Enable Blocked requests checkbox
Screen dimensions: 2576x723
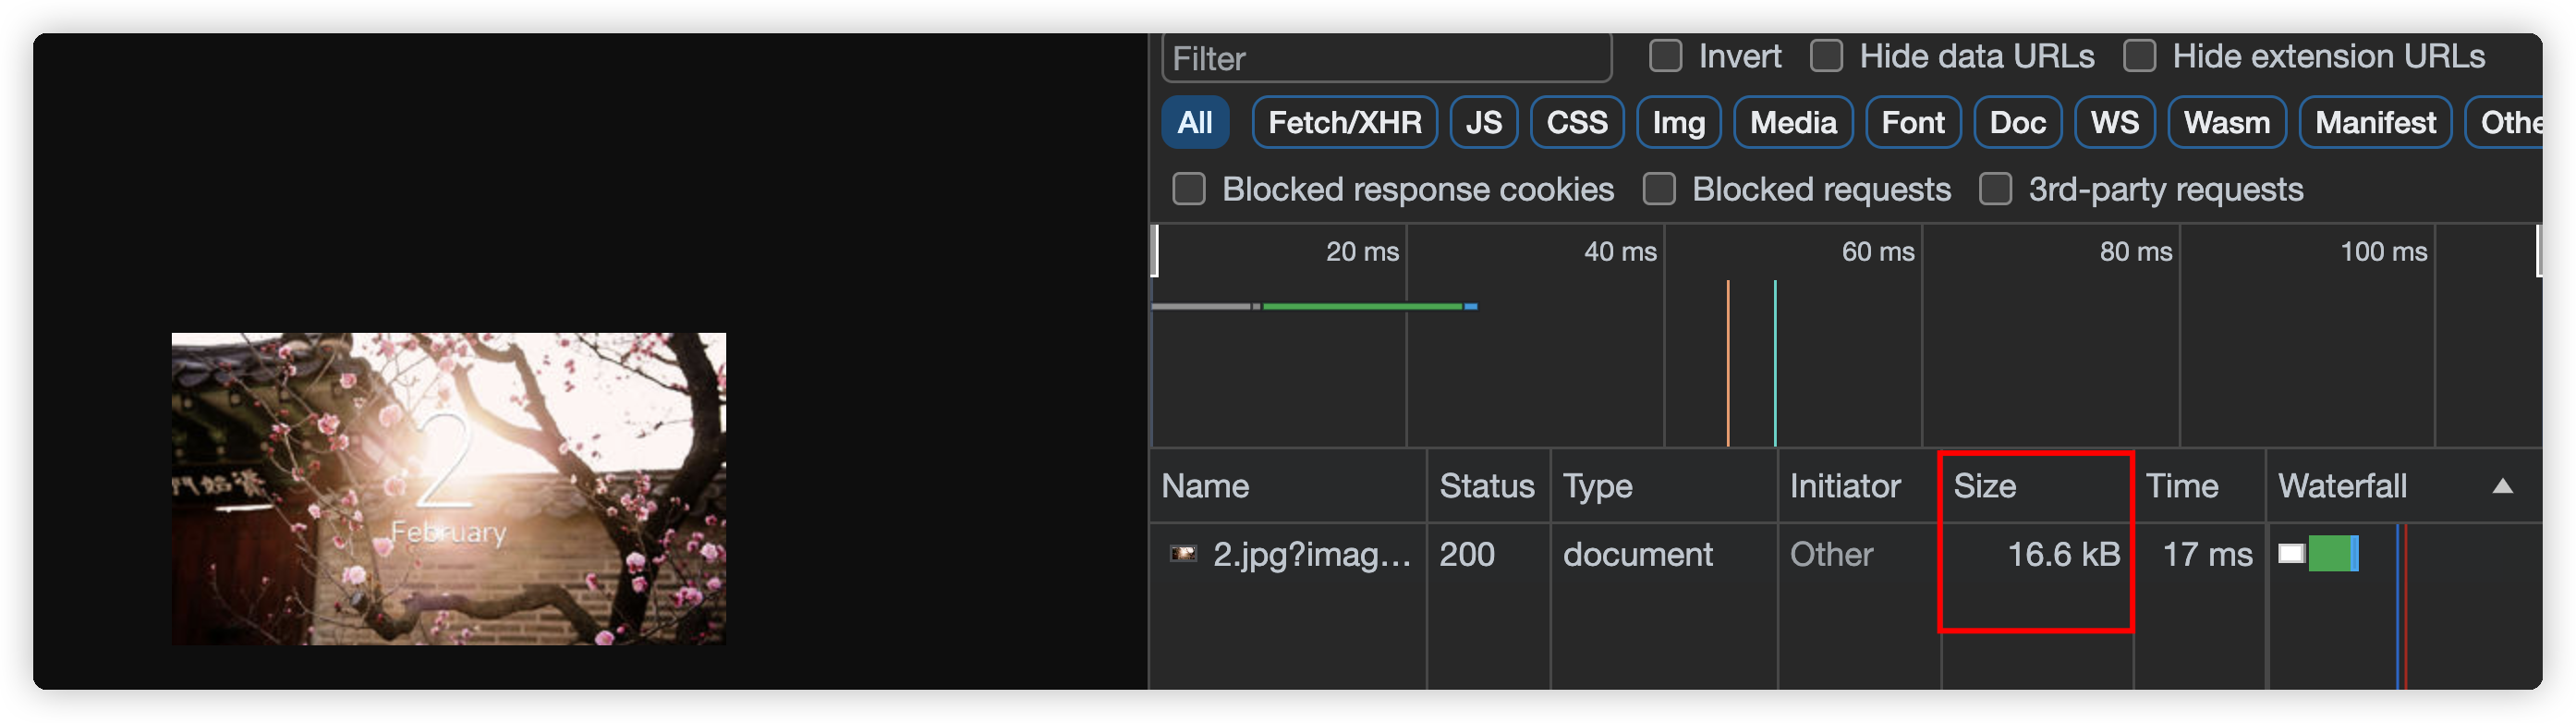[1659, 189]
